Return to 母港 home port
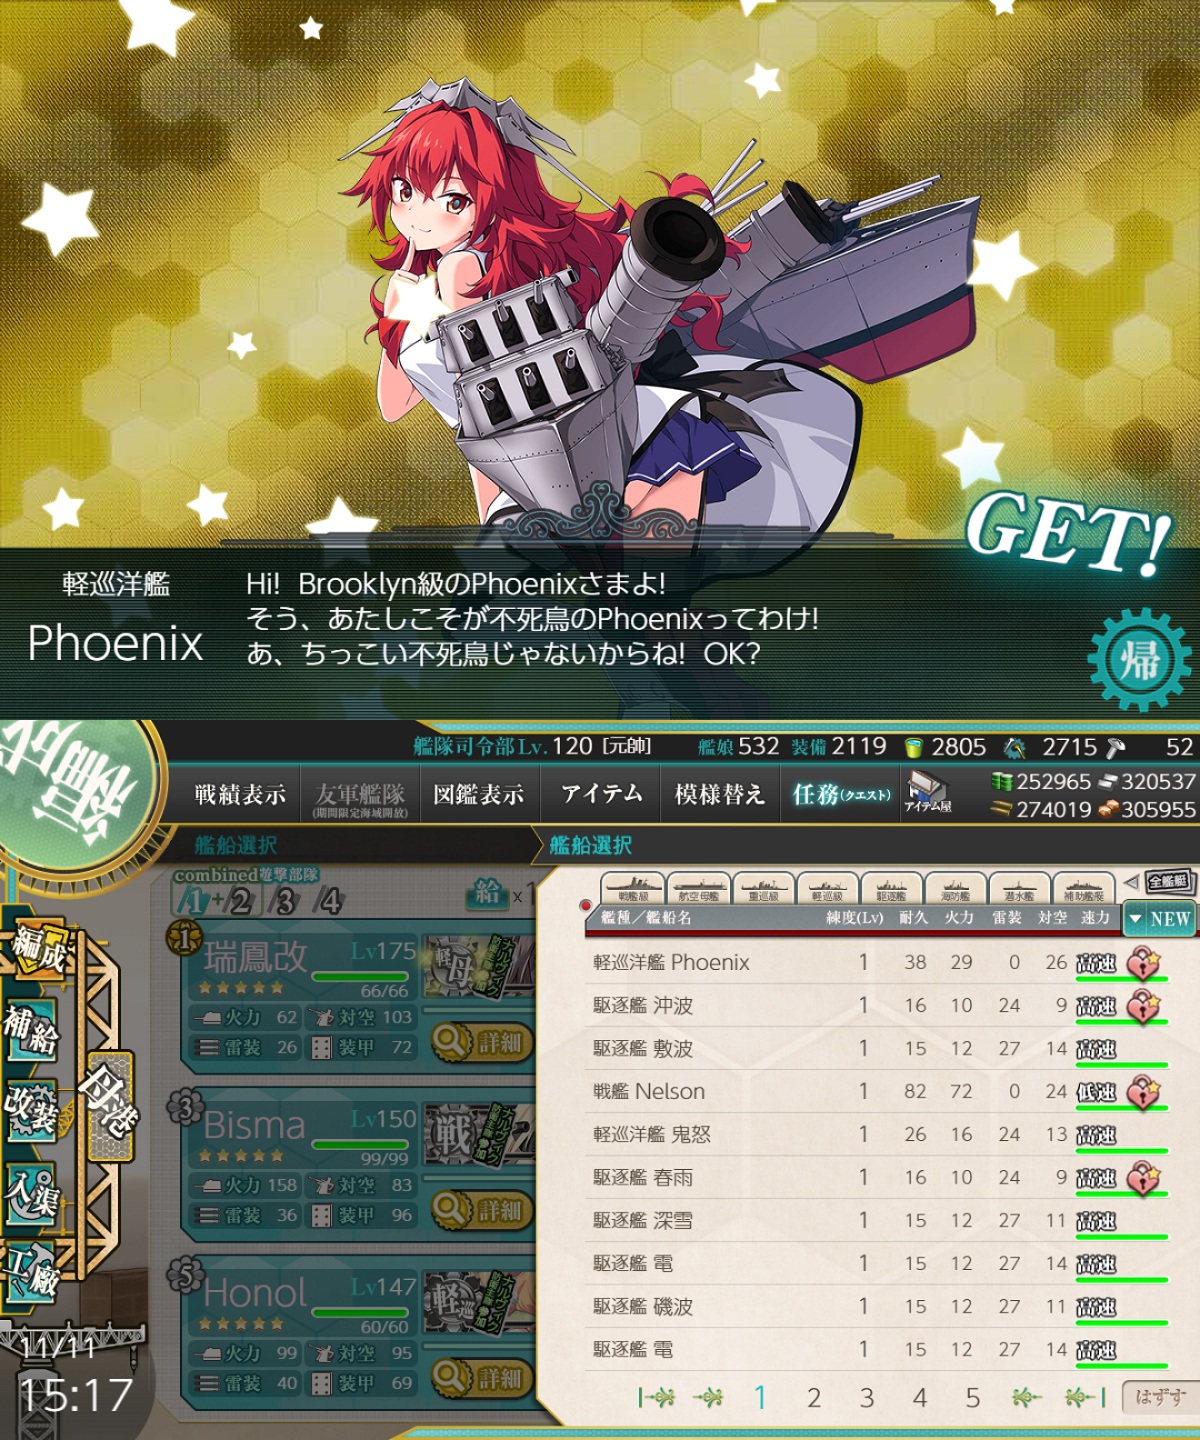 click(x=109, y=1103)
